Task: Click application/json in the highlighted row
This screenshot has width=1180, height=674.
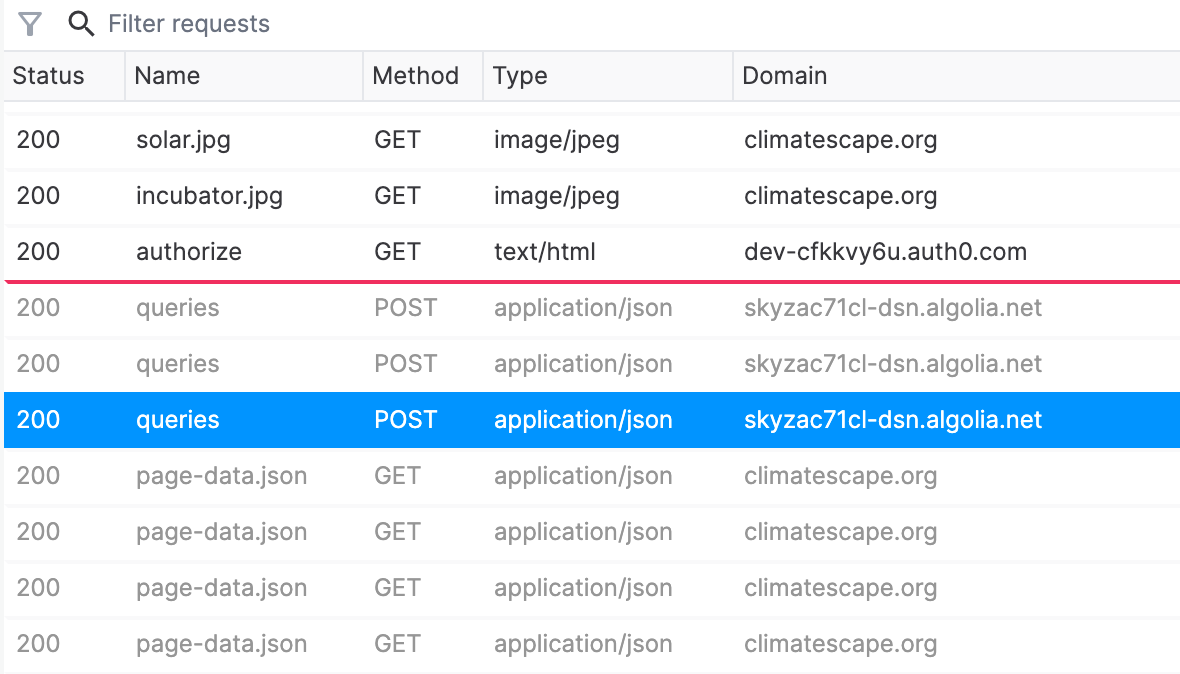Action: 582,420
